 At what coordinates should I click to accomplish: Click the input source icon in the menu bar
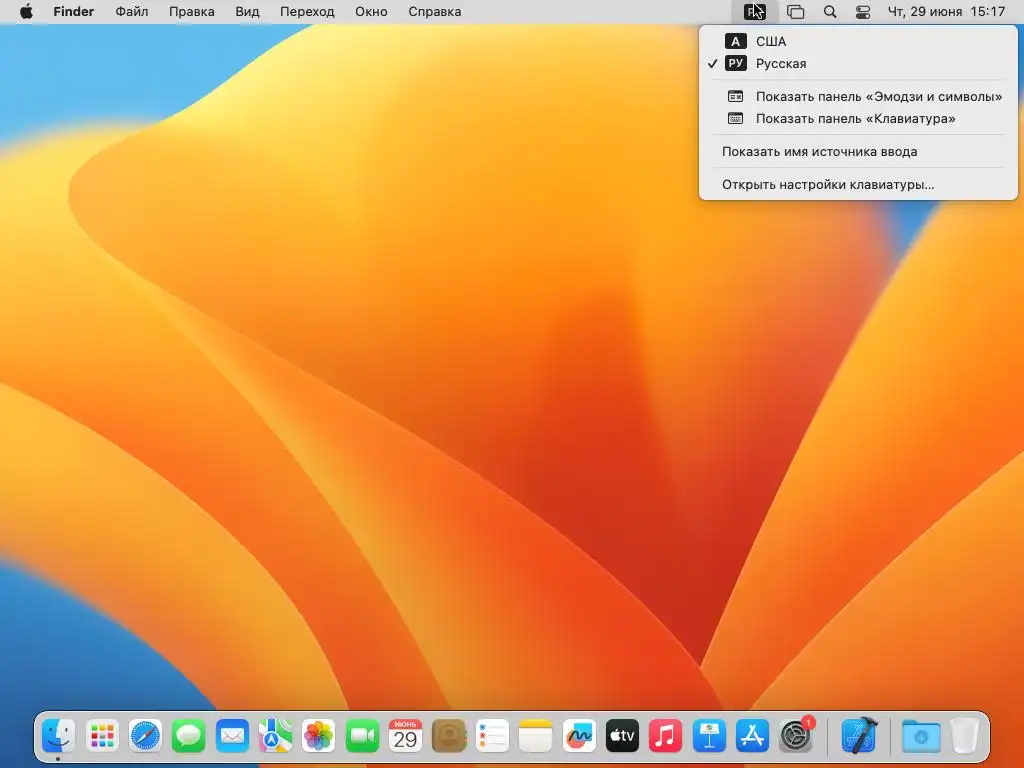pyautogui.click(x=754, y=12)
